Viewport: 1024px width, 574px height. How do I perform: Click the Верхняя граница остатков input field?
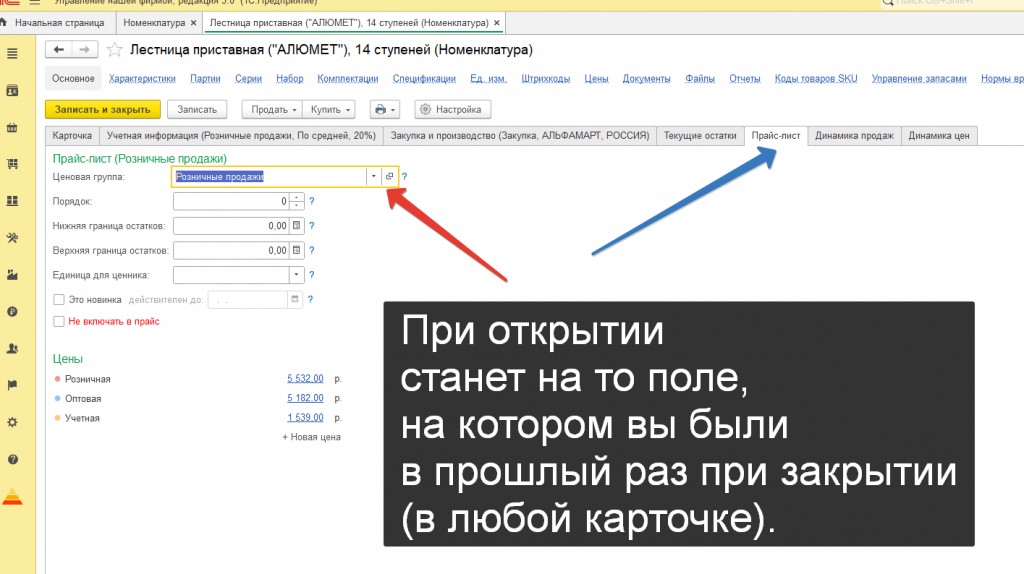[231, 250]
